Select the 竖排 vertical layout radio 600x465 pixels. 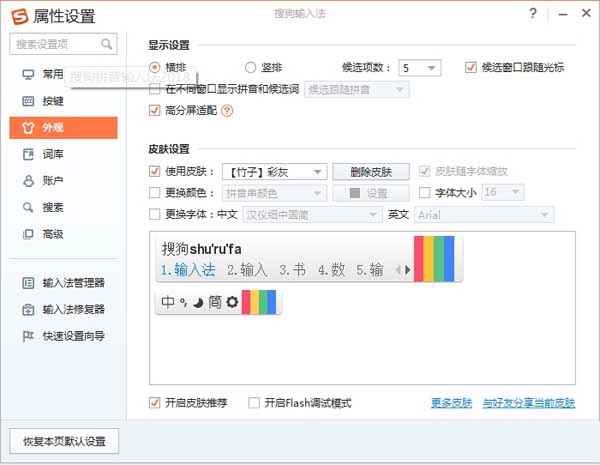click(250, 68)
